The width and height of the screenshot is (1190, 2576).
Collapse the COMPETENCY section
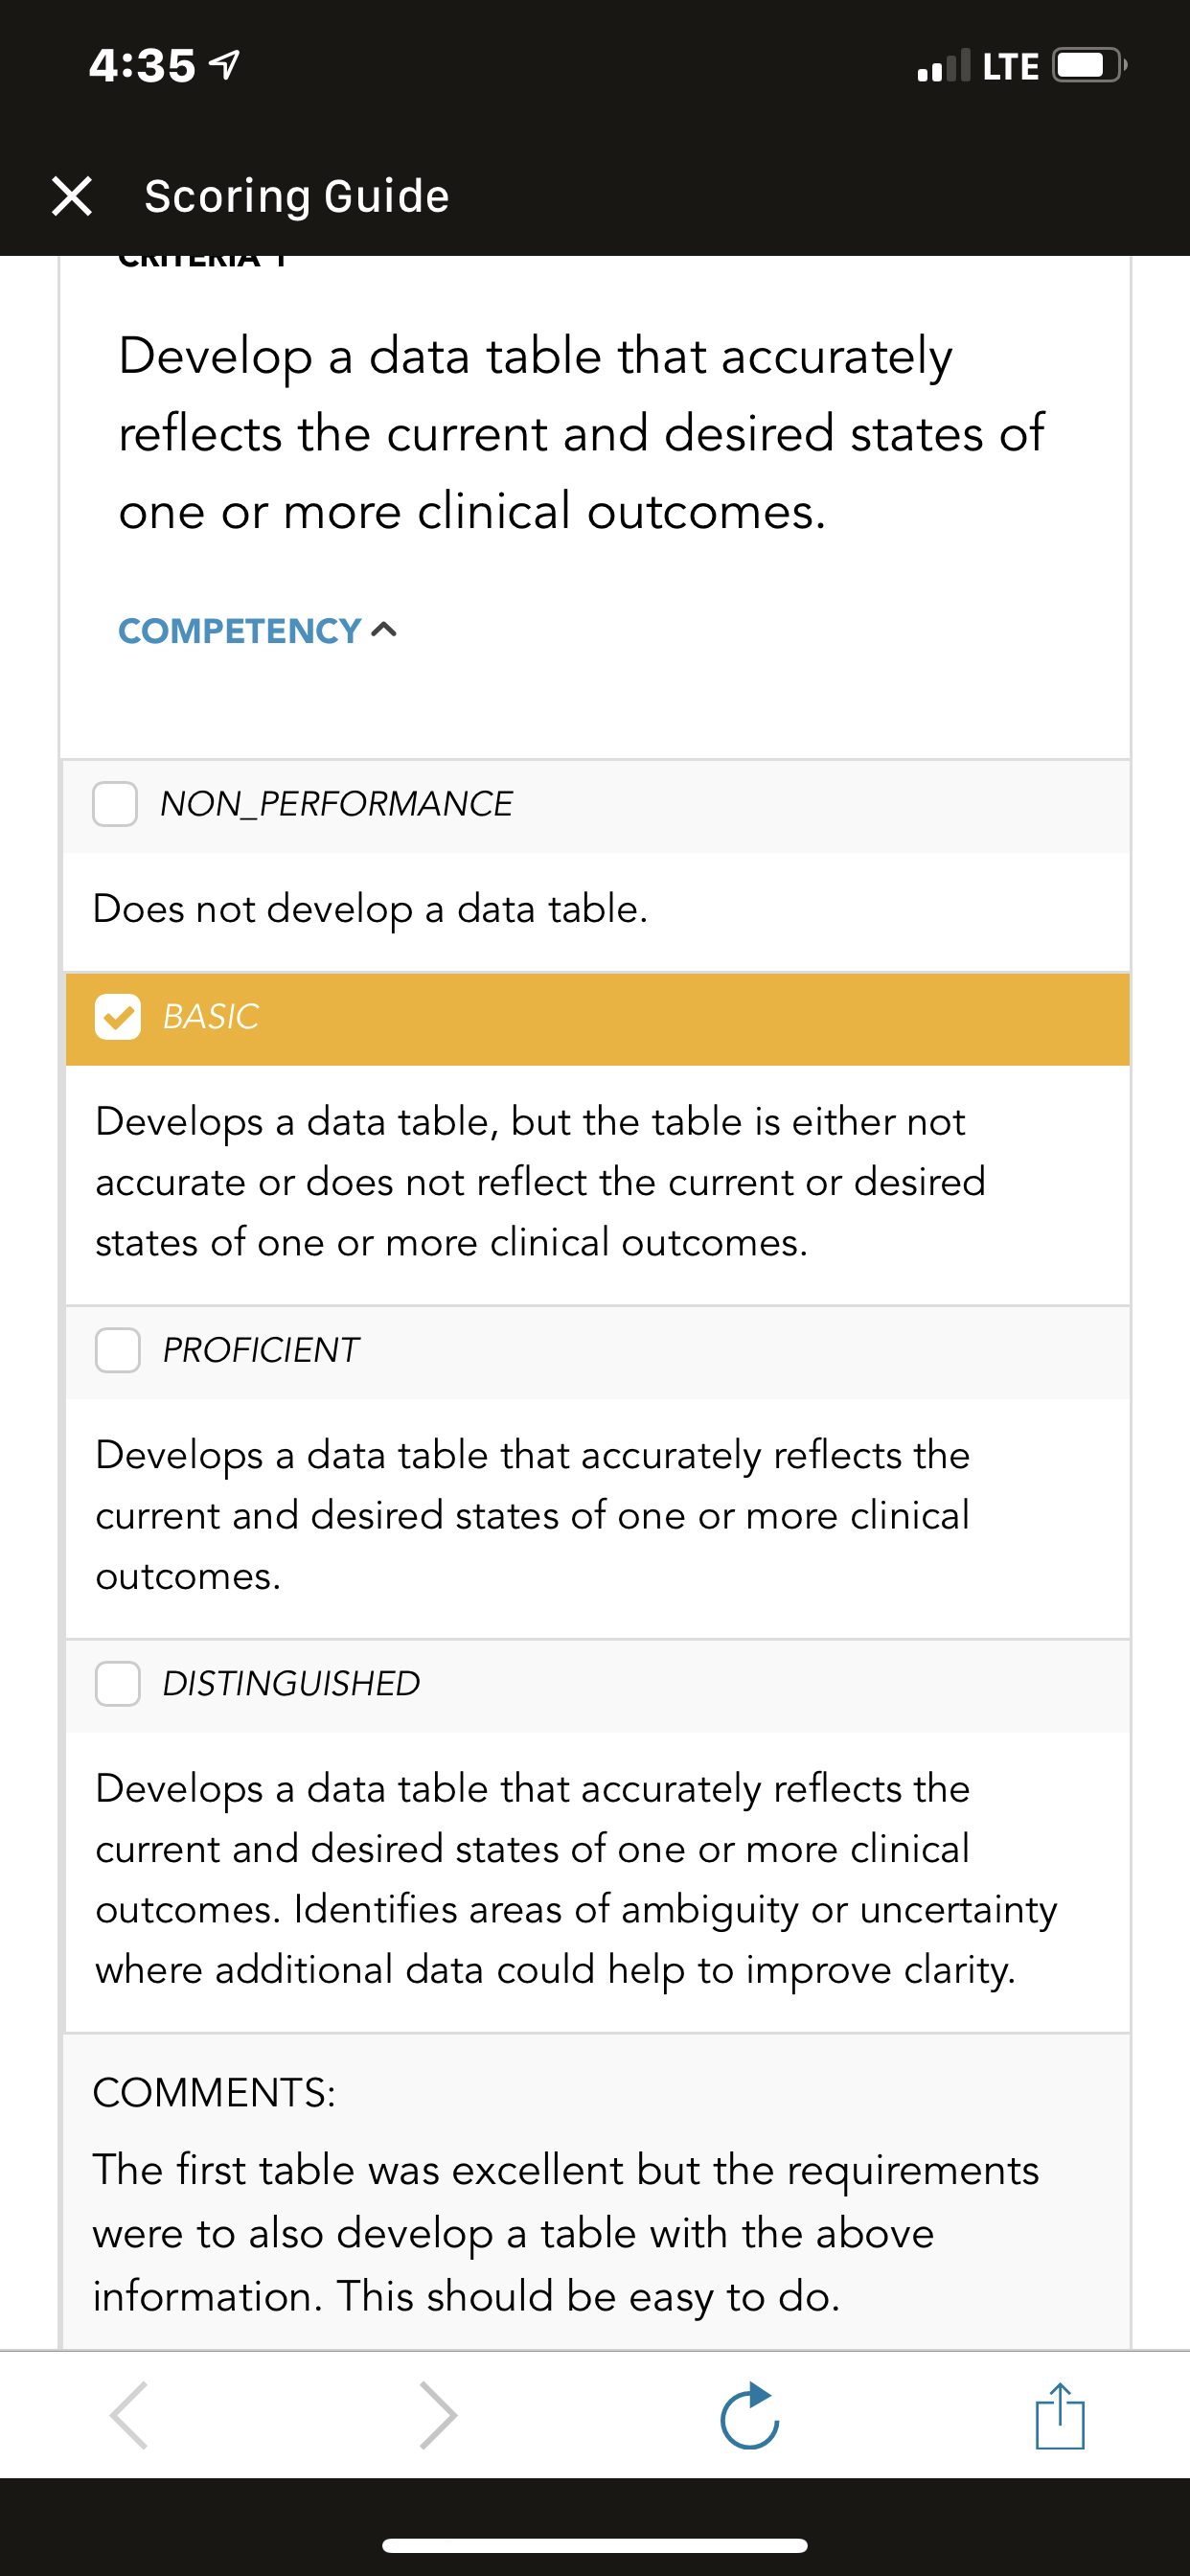click(258, 631)
